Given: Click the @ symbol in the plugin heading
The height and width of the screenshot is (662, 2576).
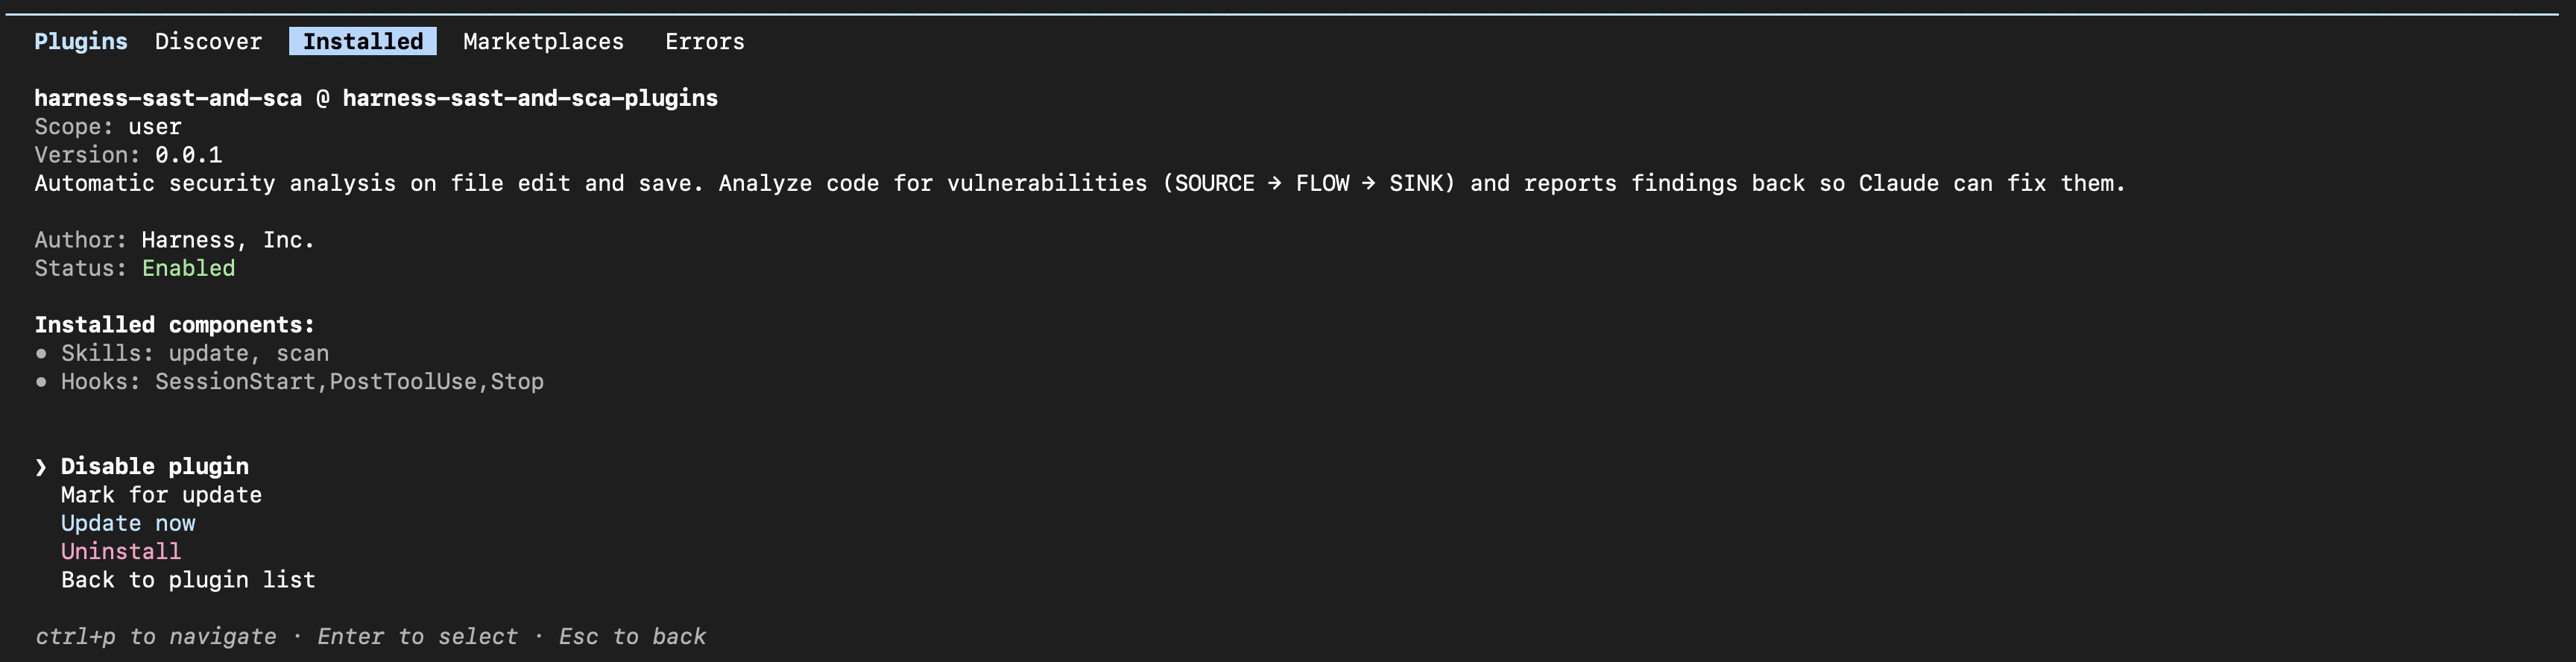Looking at the screenshot, I should pos(322,99).
